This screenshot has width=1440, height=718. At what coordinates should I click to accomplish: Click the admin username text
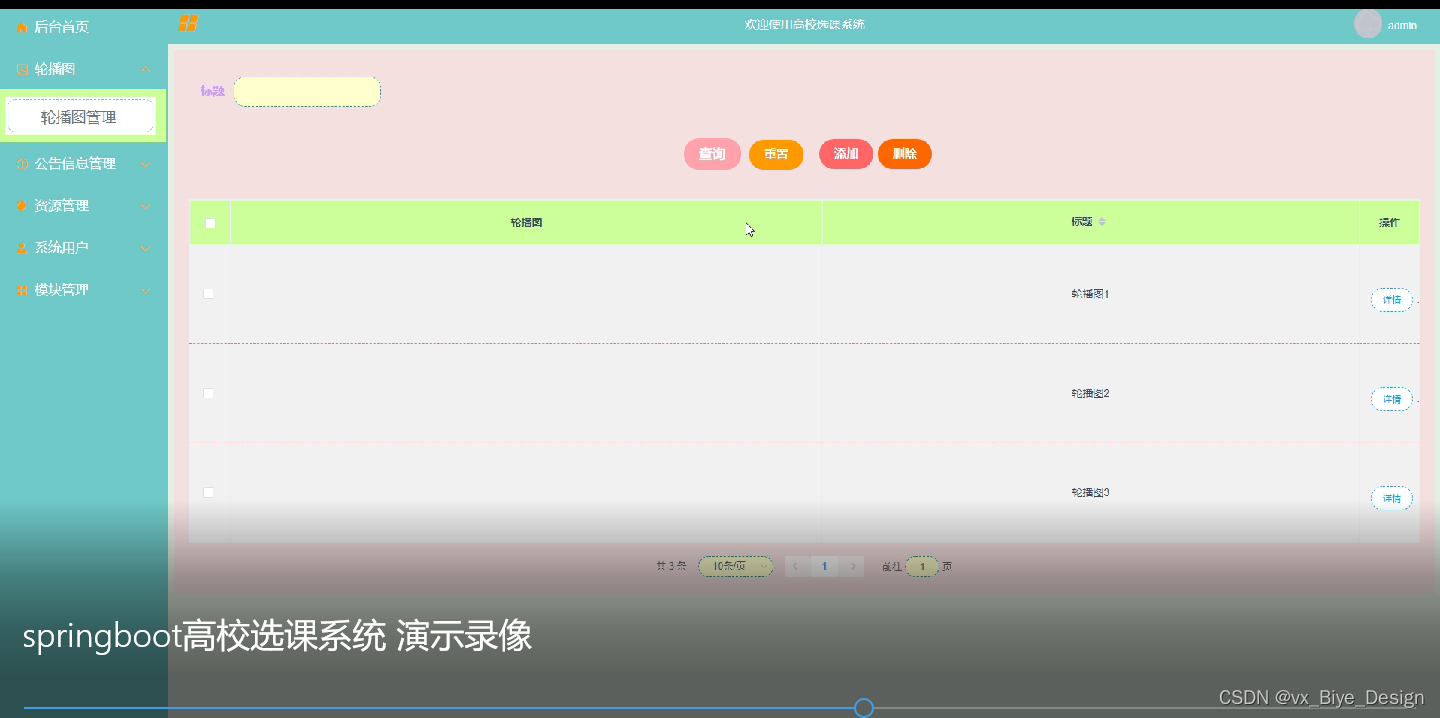point(1402,25)
